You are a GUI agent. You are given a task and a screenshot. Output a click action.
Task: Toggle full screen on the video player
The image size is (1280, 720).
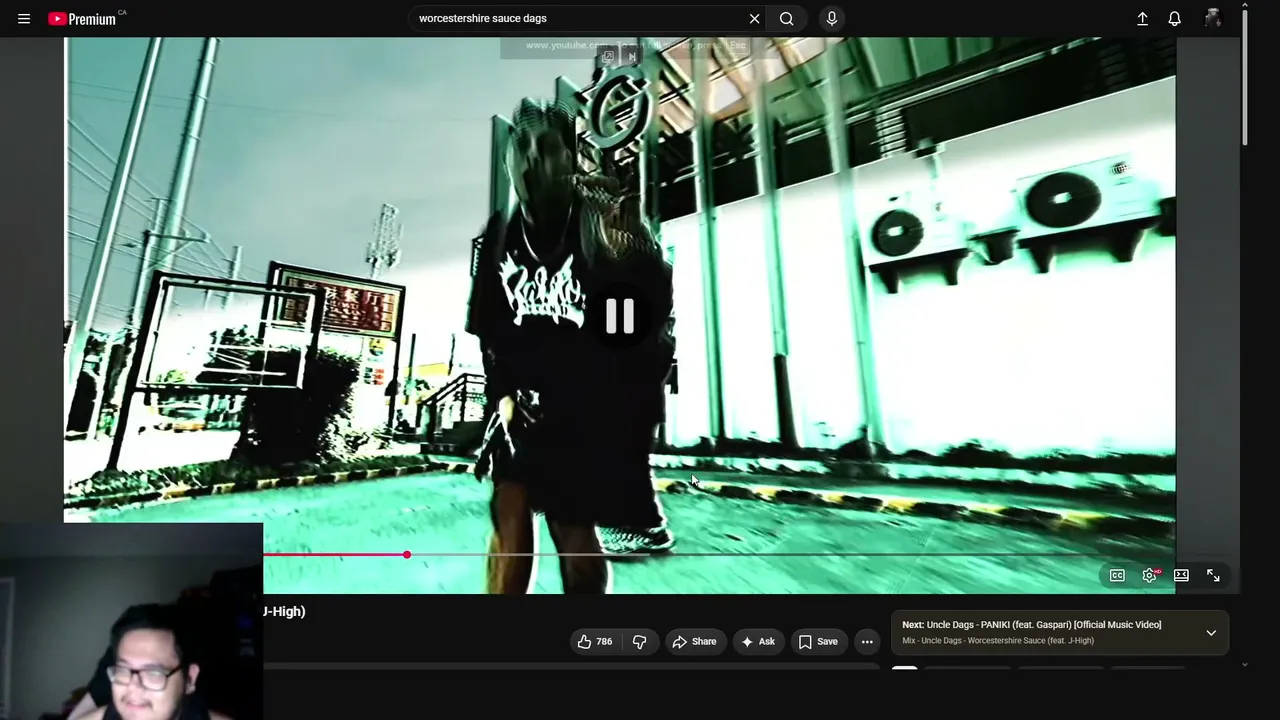click(1213, 576)
